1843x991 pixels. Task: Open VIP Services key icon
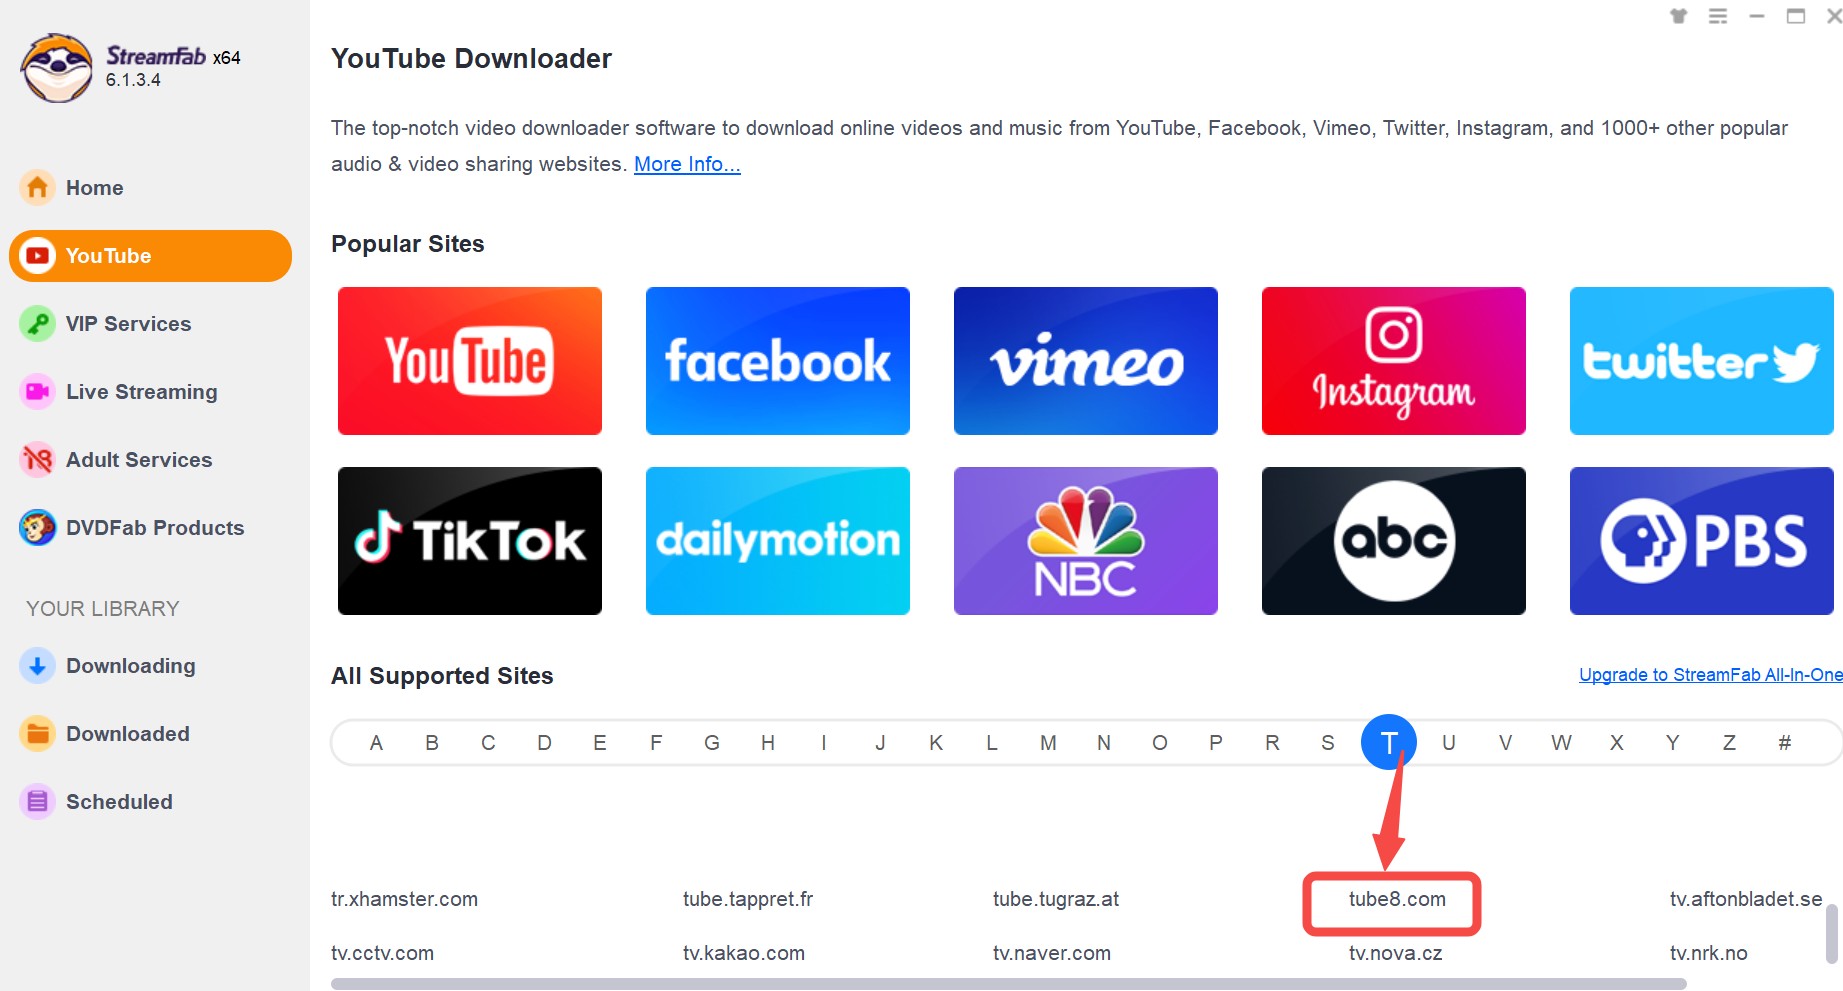point(37,324)
